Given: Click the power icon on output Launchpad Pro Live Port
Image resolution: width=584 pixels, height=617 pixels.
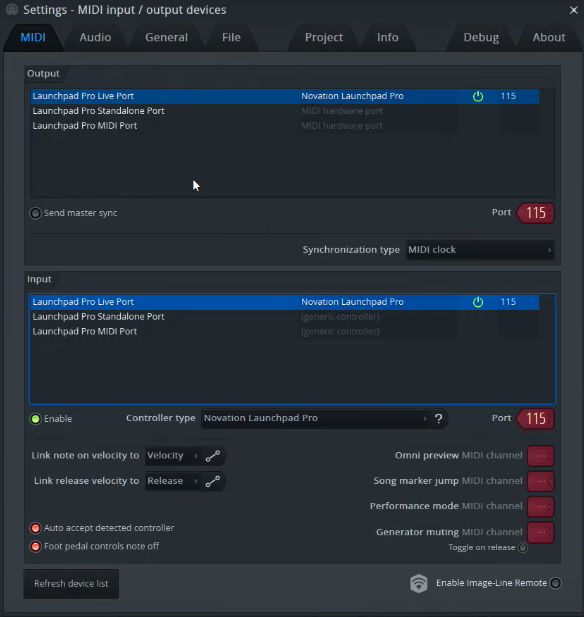Looking at the screenshot, I should [x=478, y=96].
